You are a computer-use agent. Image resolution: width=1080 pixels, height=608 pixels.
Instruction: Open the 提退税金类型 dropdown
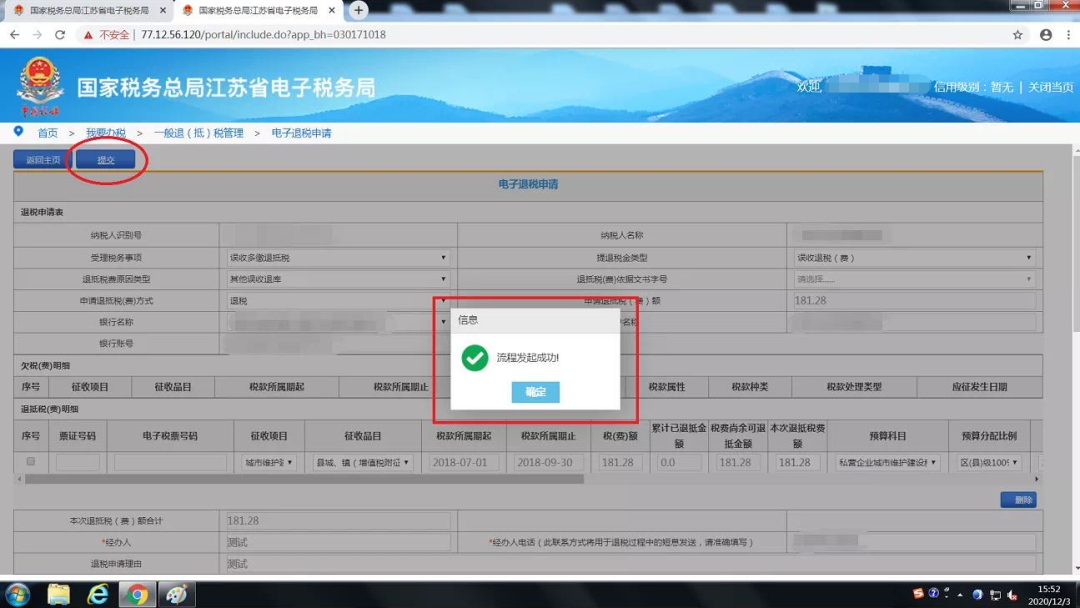914,258
